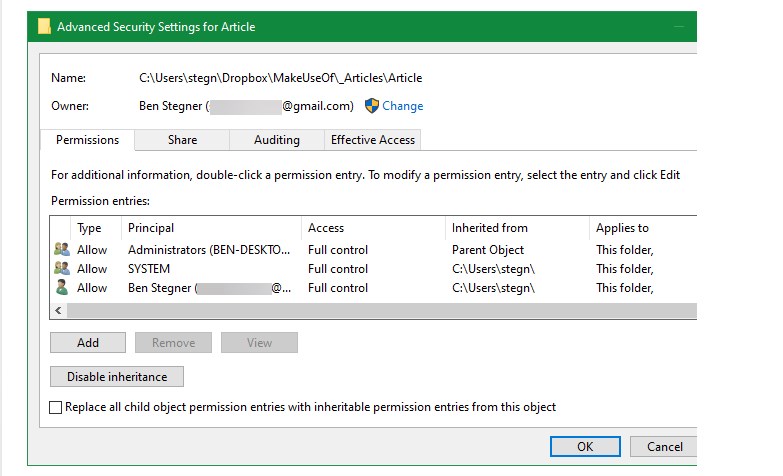Click the UAC shield icon beside Change
Image resolution: width=783 pixels, height=476 pixels.
pyautogui.click(x=372, y=106)
